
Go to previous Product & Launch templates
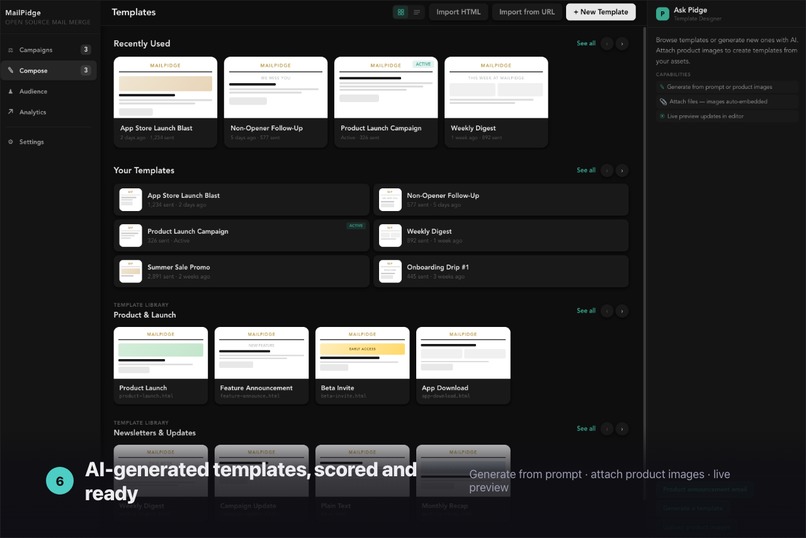click(x=607, y=311)
